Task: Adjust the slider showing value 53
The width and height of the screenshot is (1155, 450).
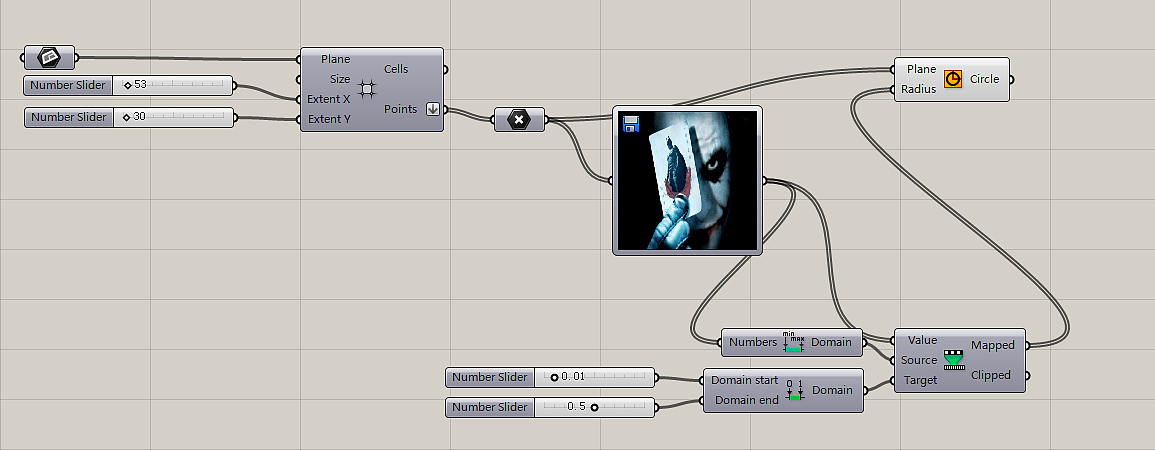Action: click(173, 85)
